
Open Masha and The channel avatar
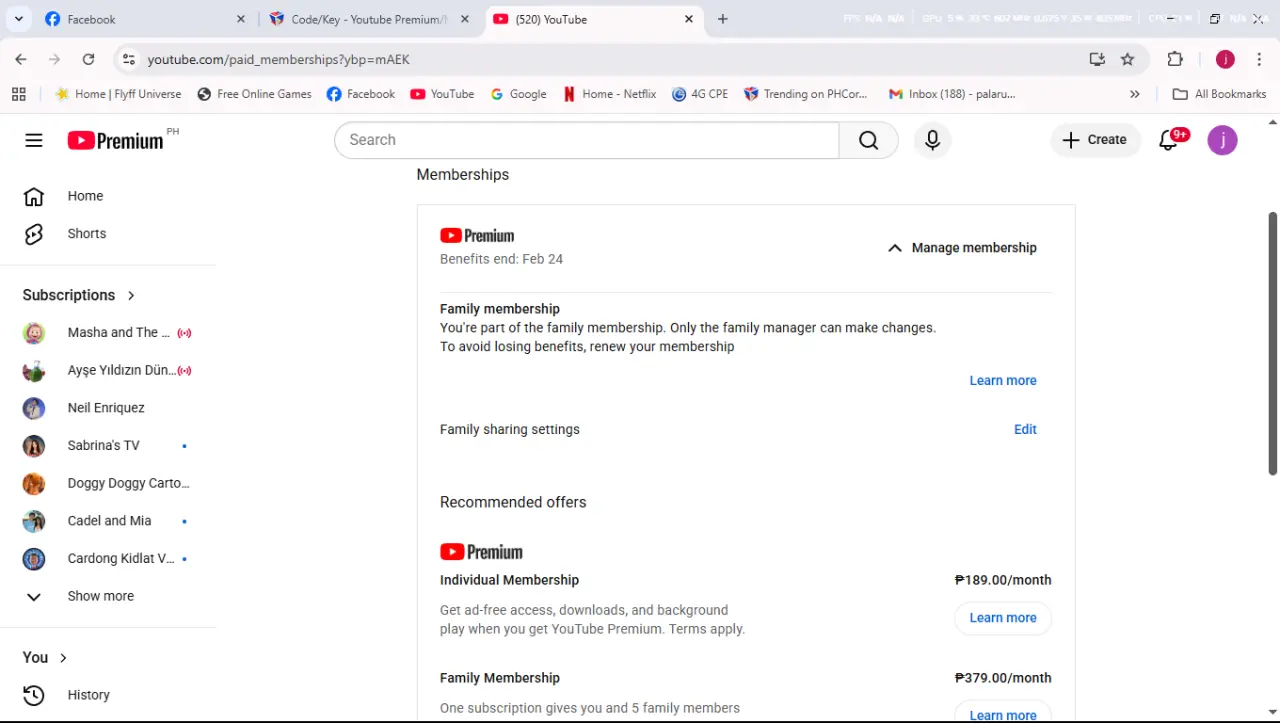[34, 333]
